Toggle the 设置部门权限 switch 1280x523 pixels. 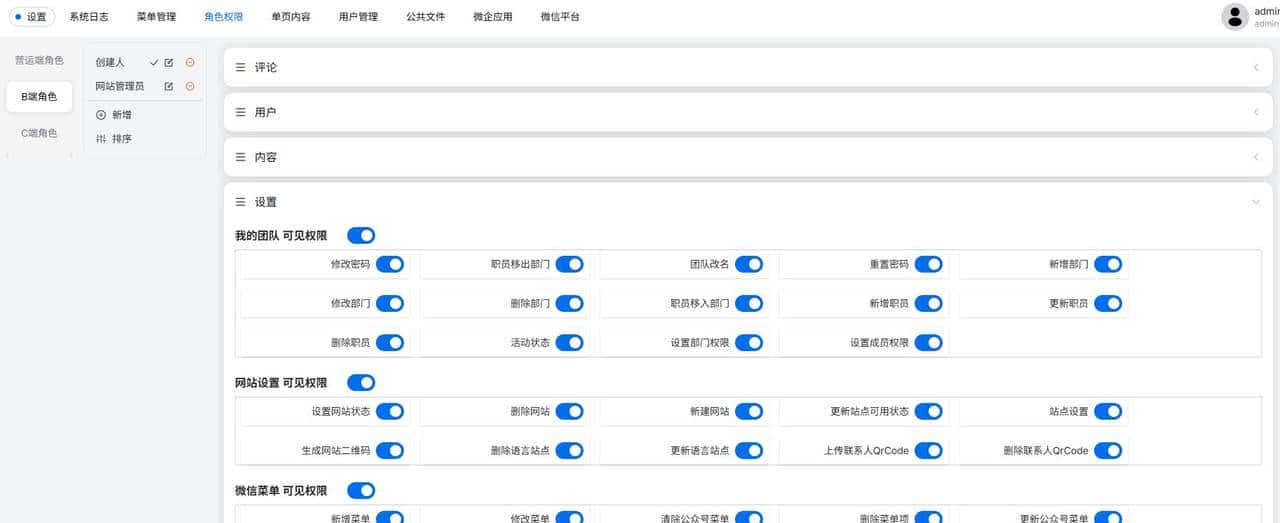point(749,342)
